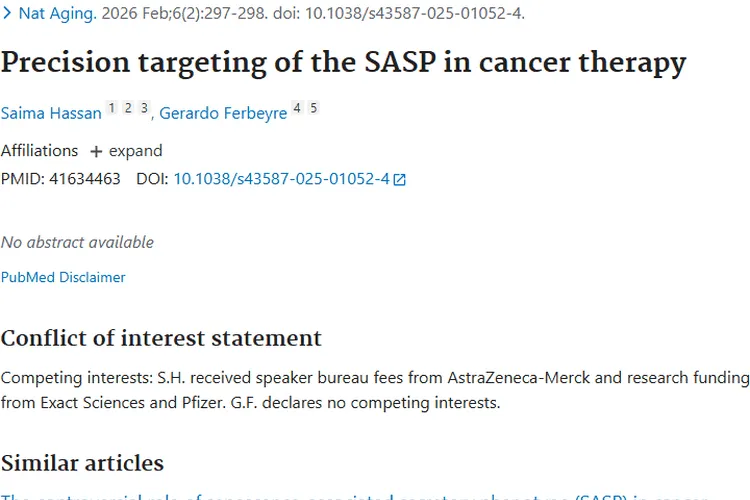Open author Gerardo Ferbeyre's link

point(223,113)
